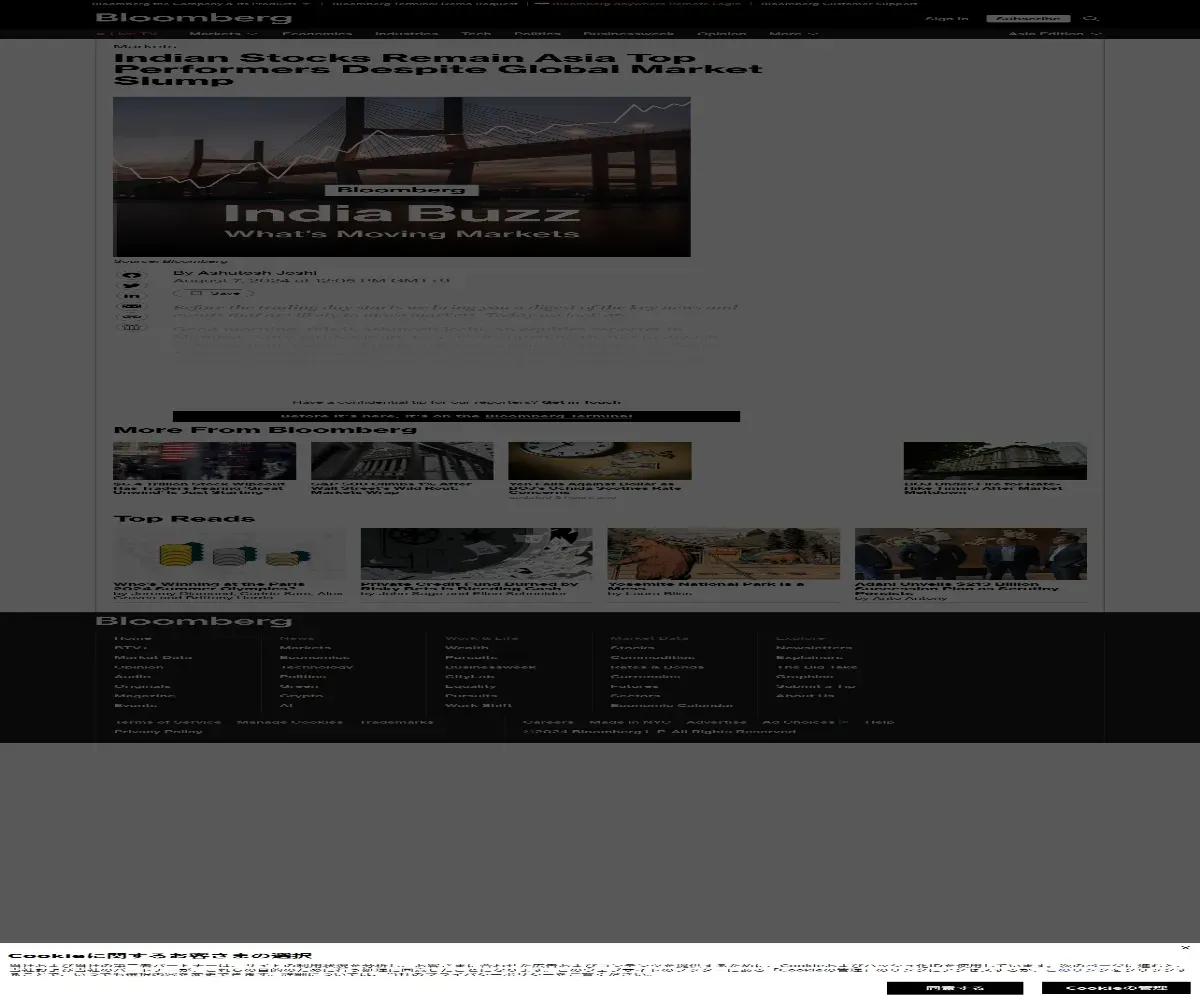Viewport: 1200px width, 1000px height.
Task: Open footer Help link
Action: click(879, 722)
